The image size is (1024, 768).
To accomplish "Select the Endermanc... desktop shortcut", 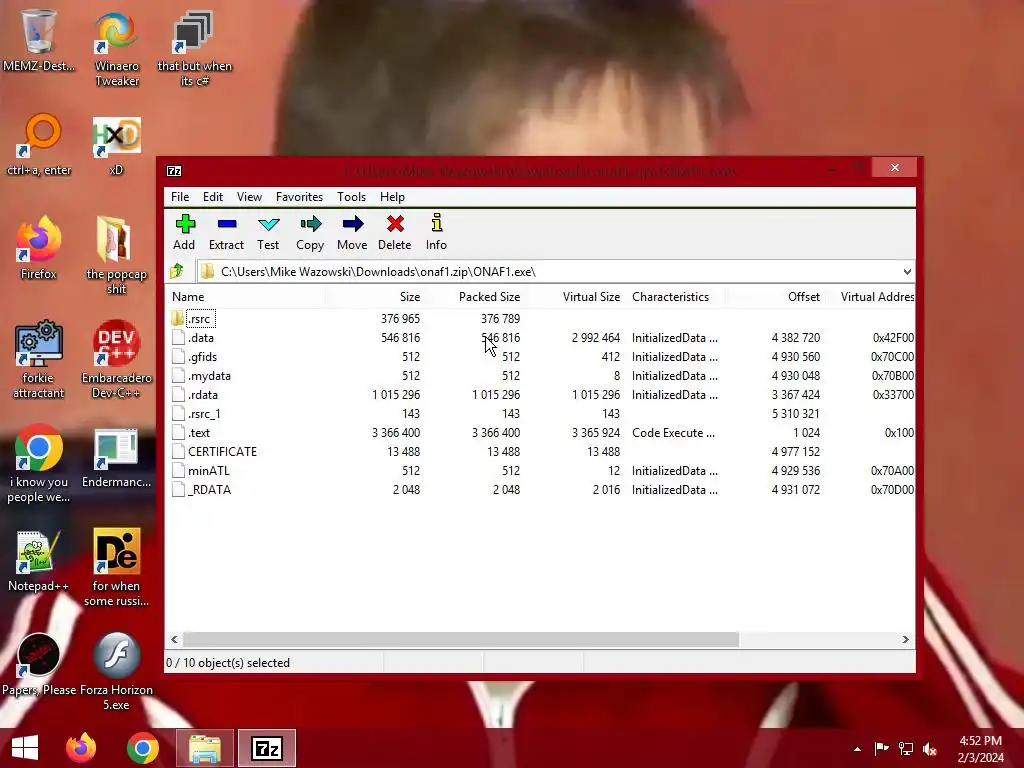I will [116, 456].
